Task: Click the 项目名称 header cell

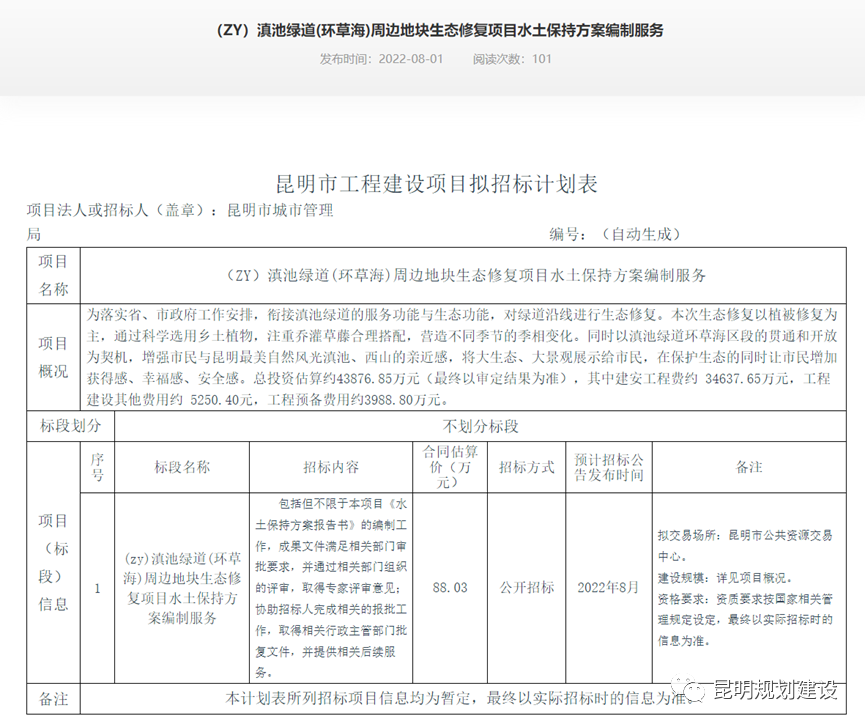Action: coord(52,272)
